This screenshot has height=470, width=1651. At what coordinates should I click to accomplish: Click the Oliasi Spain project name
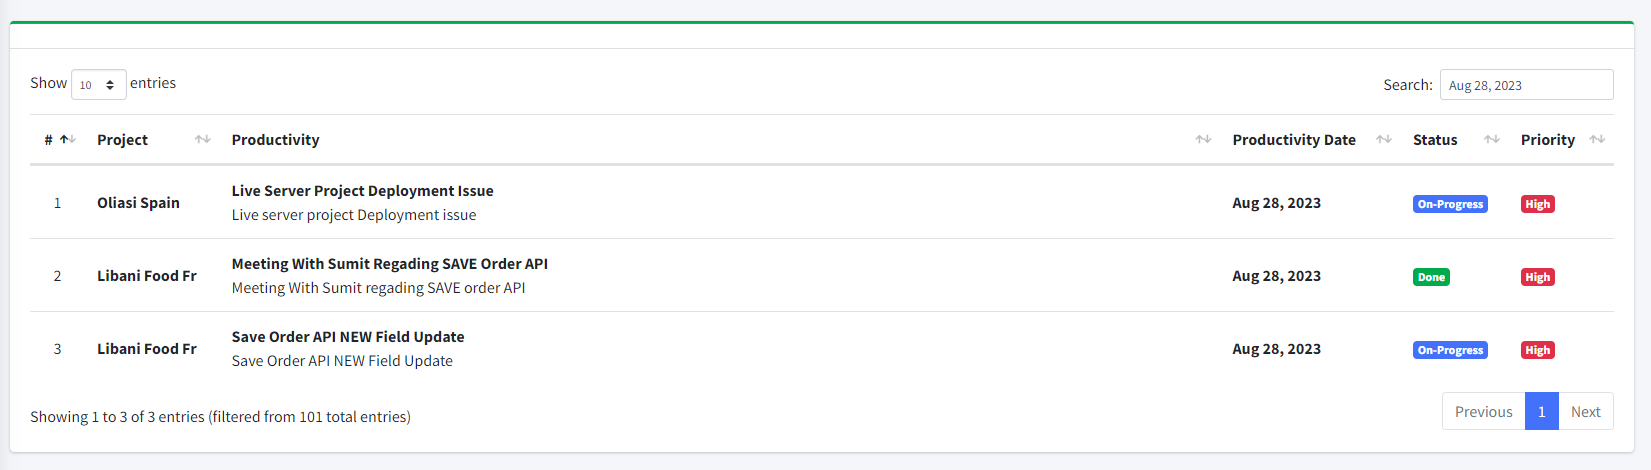pyautogui.click(x=138, y=203)
